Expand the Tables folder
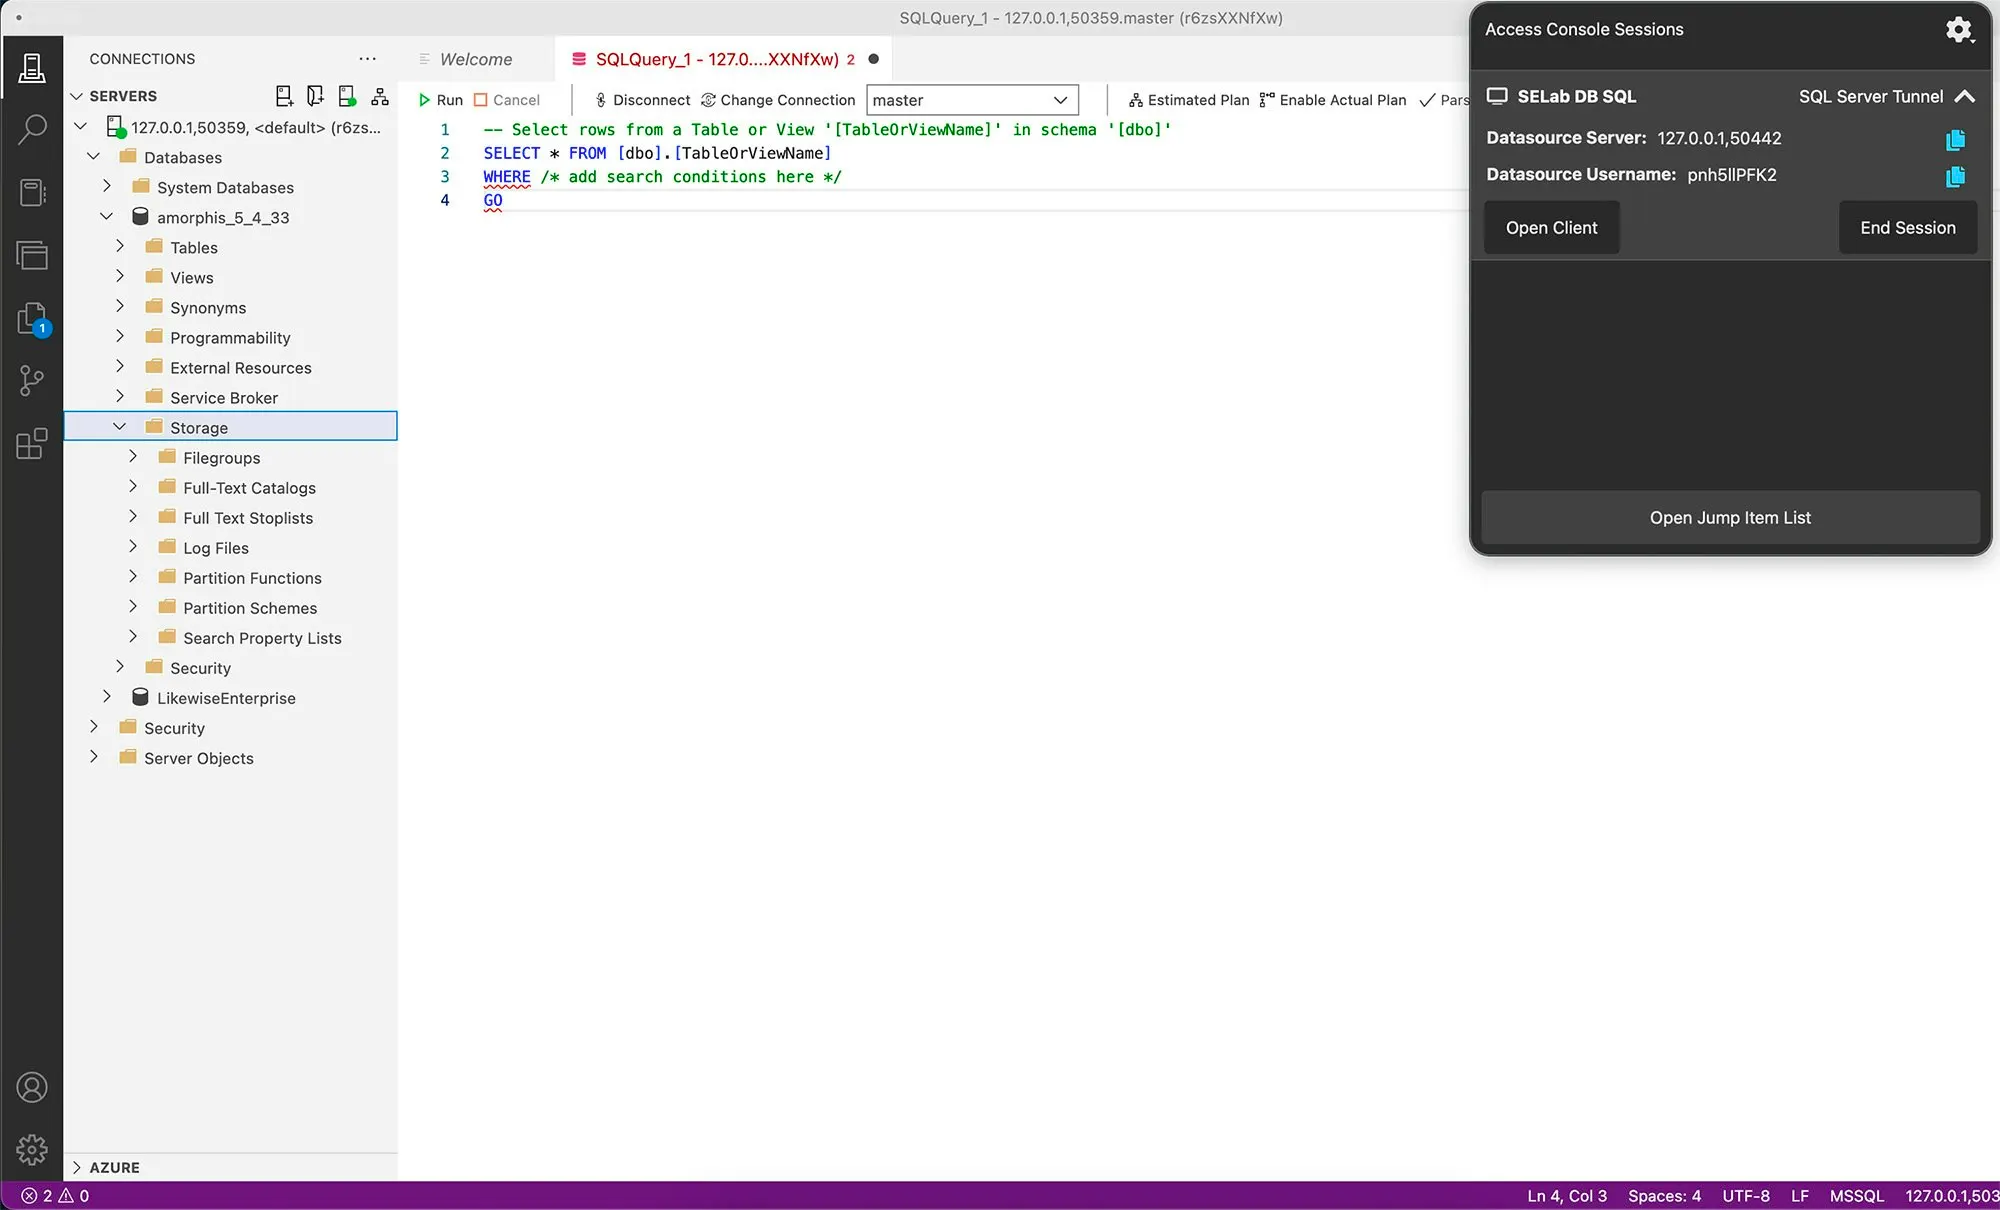Image resolution: width=2000 pixels, height=1210 pixels. tap(120, 247)
